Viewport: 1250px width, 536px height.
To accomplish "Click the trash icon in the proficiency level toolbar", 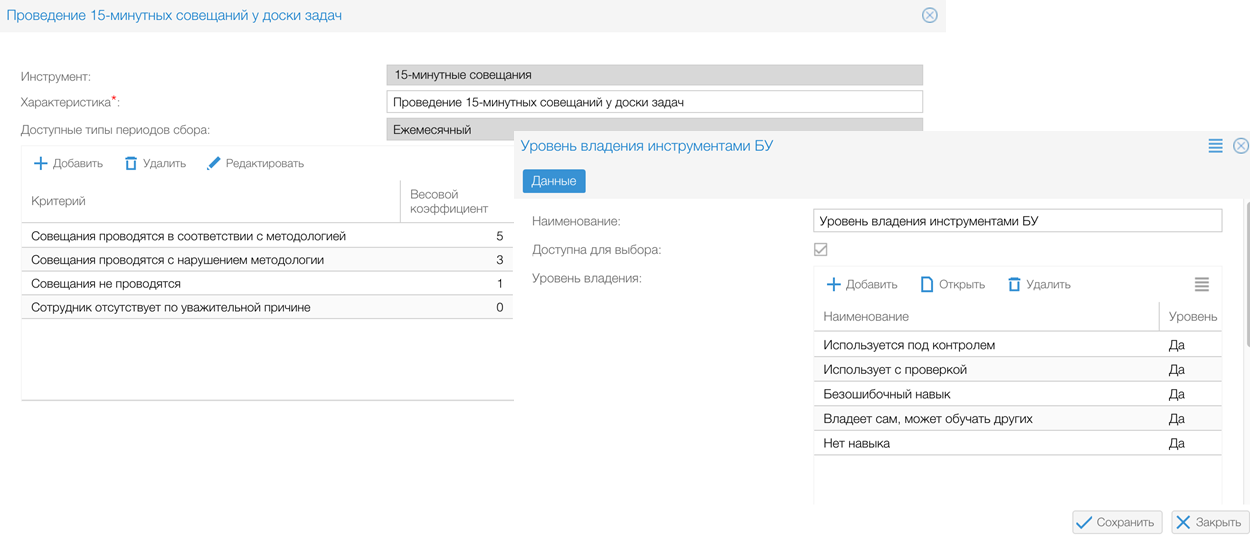I will click(1014, 285).
